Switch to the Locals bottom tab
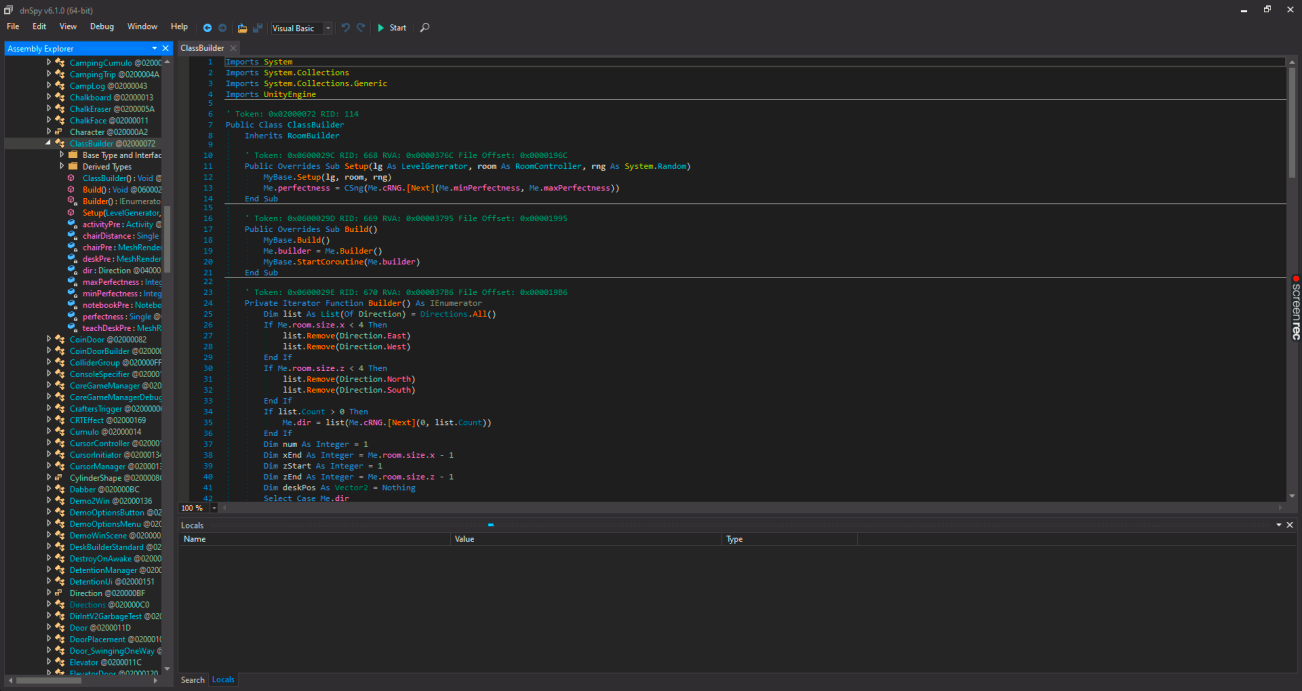The height and width of the screenshot is (691, 1302). pos(223,680)
